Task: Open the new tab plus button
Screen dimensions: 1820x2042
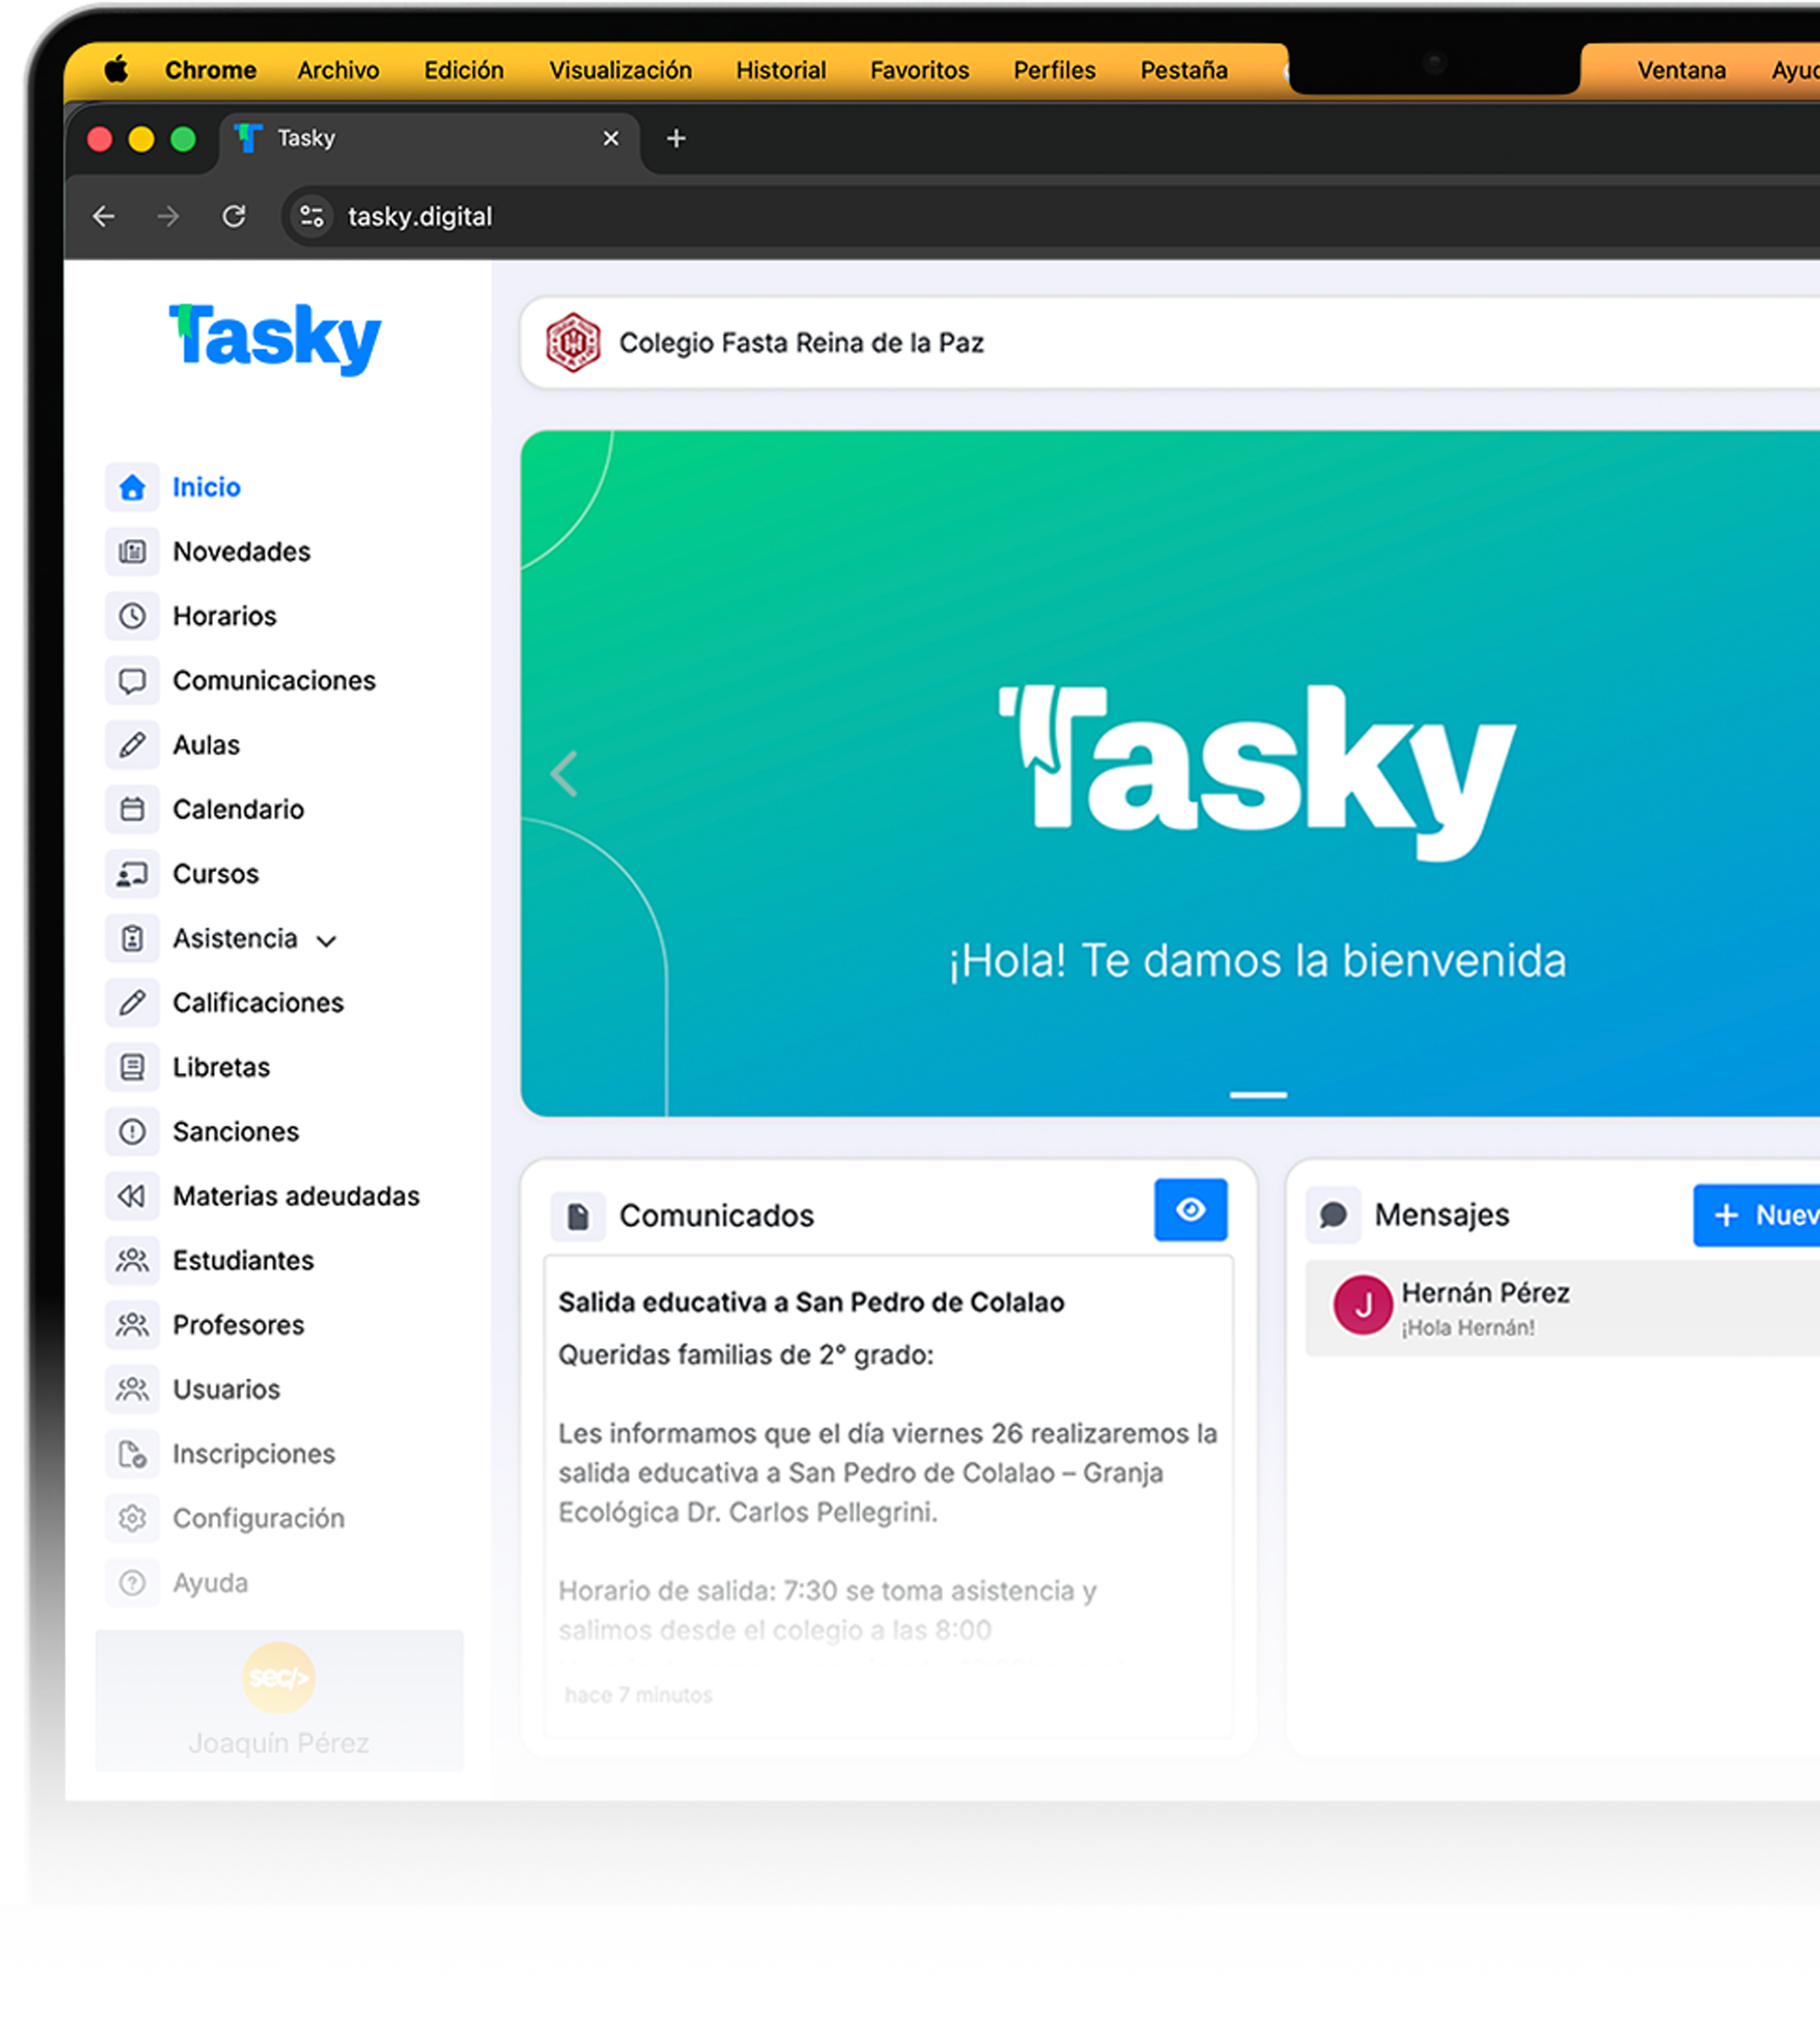Action: coord(675,139)
